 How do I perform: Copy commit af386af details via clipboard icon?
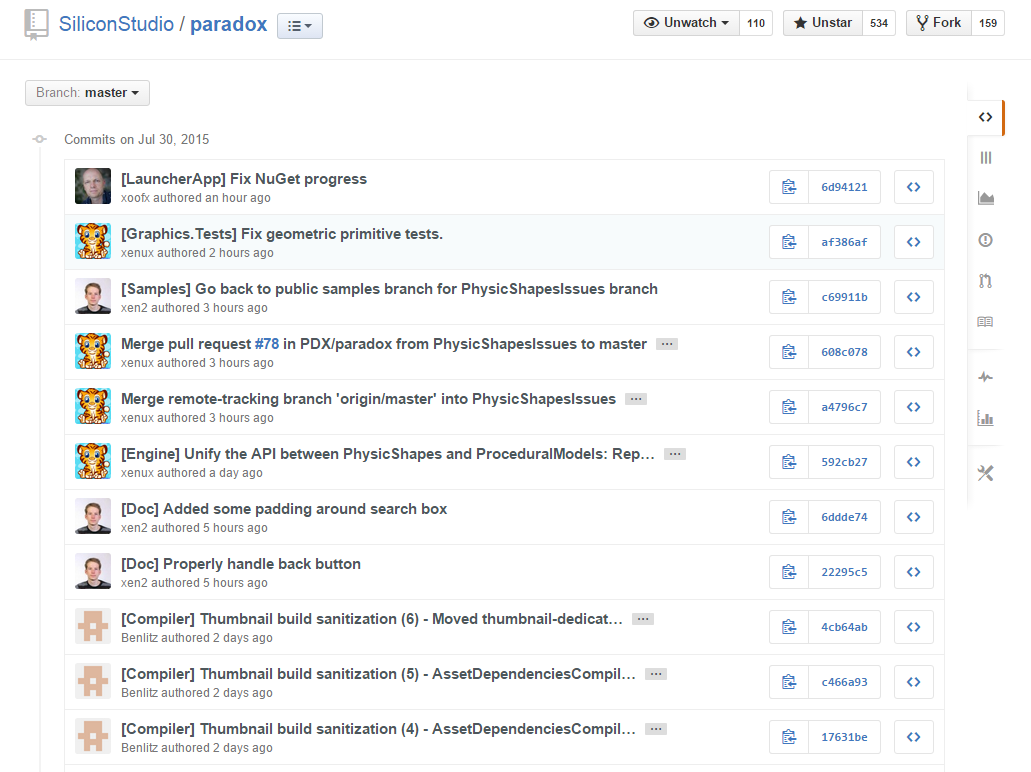click(788, 241)
